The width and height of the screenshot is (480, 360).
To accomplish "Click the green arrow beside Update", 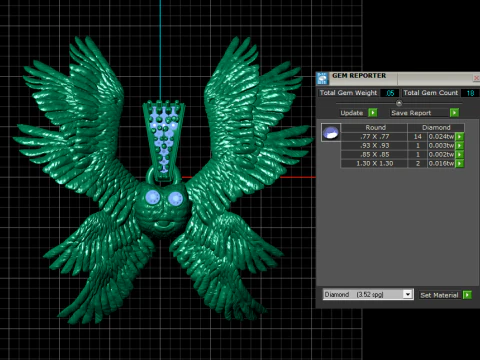I will pos(373,113).
